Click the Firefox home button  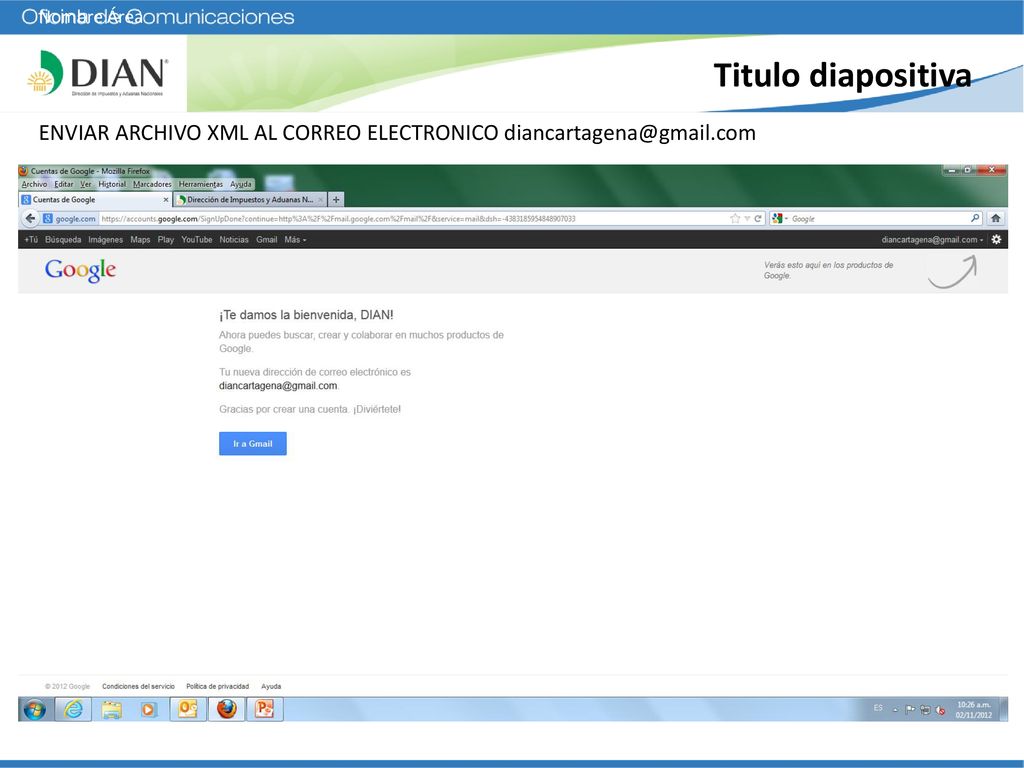pos(995,219)
